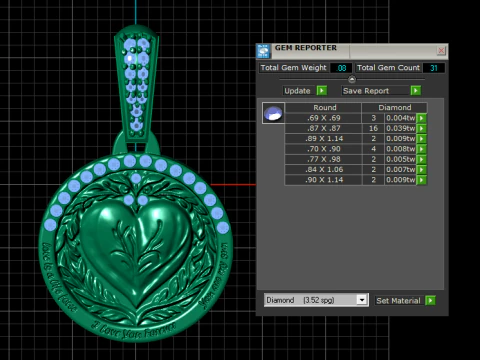The width and height of the screenshot is (480, 360).
Task: Click green arrow for .70 X .90 row
Action: click(421, 149)
